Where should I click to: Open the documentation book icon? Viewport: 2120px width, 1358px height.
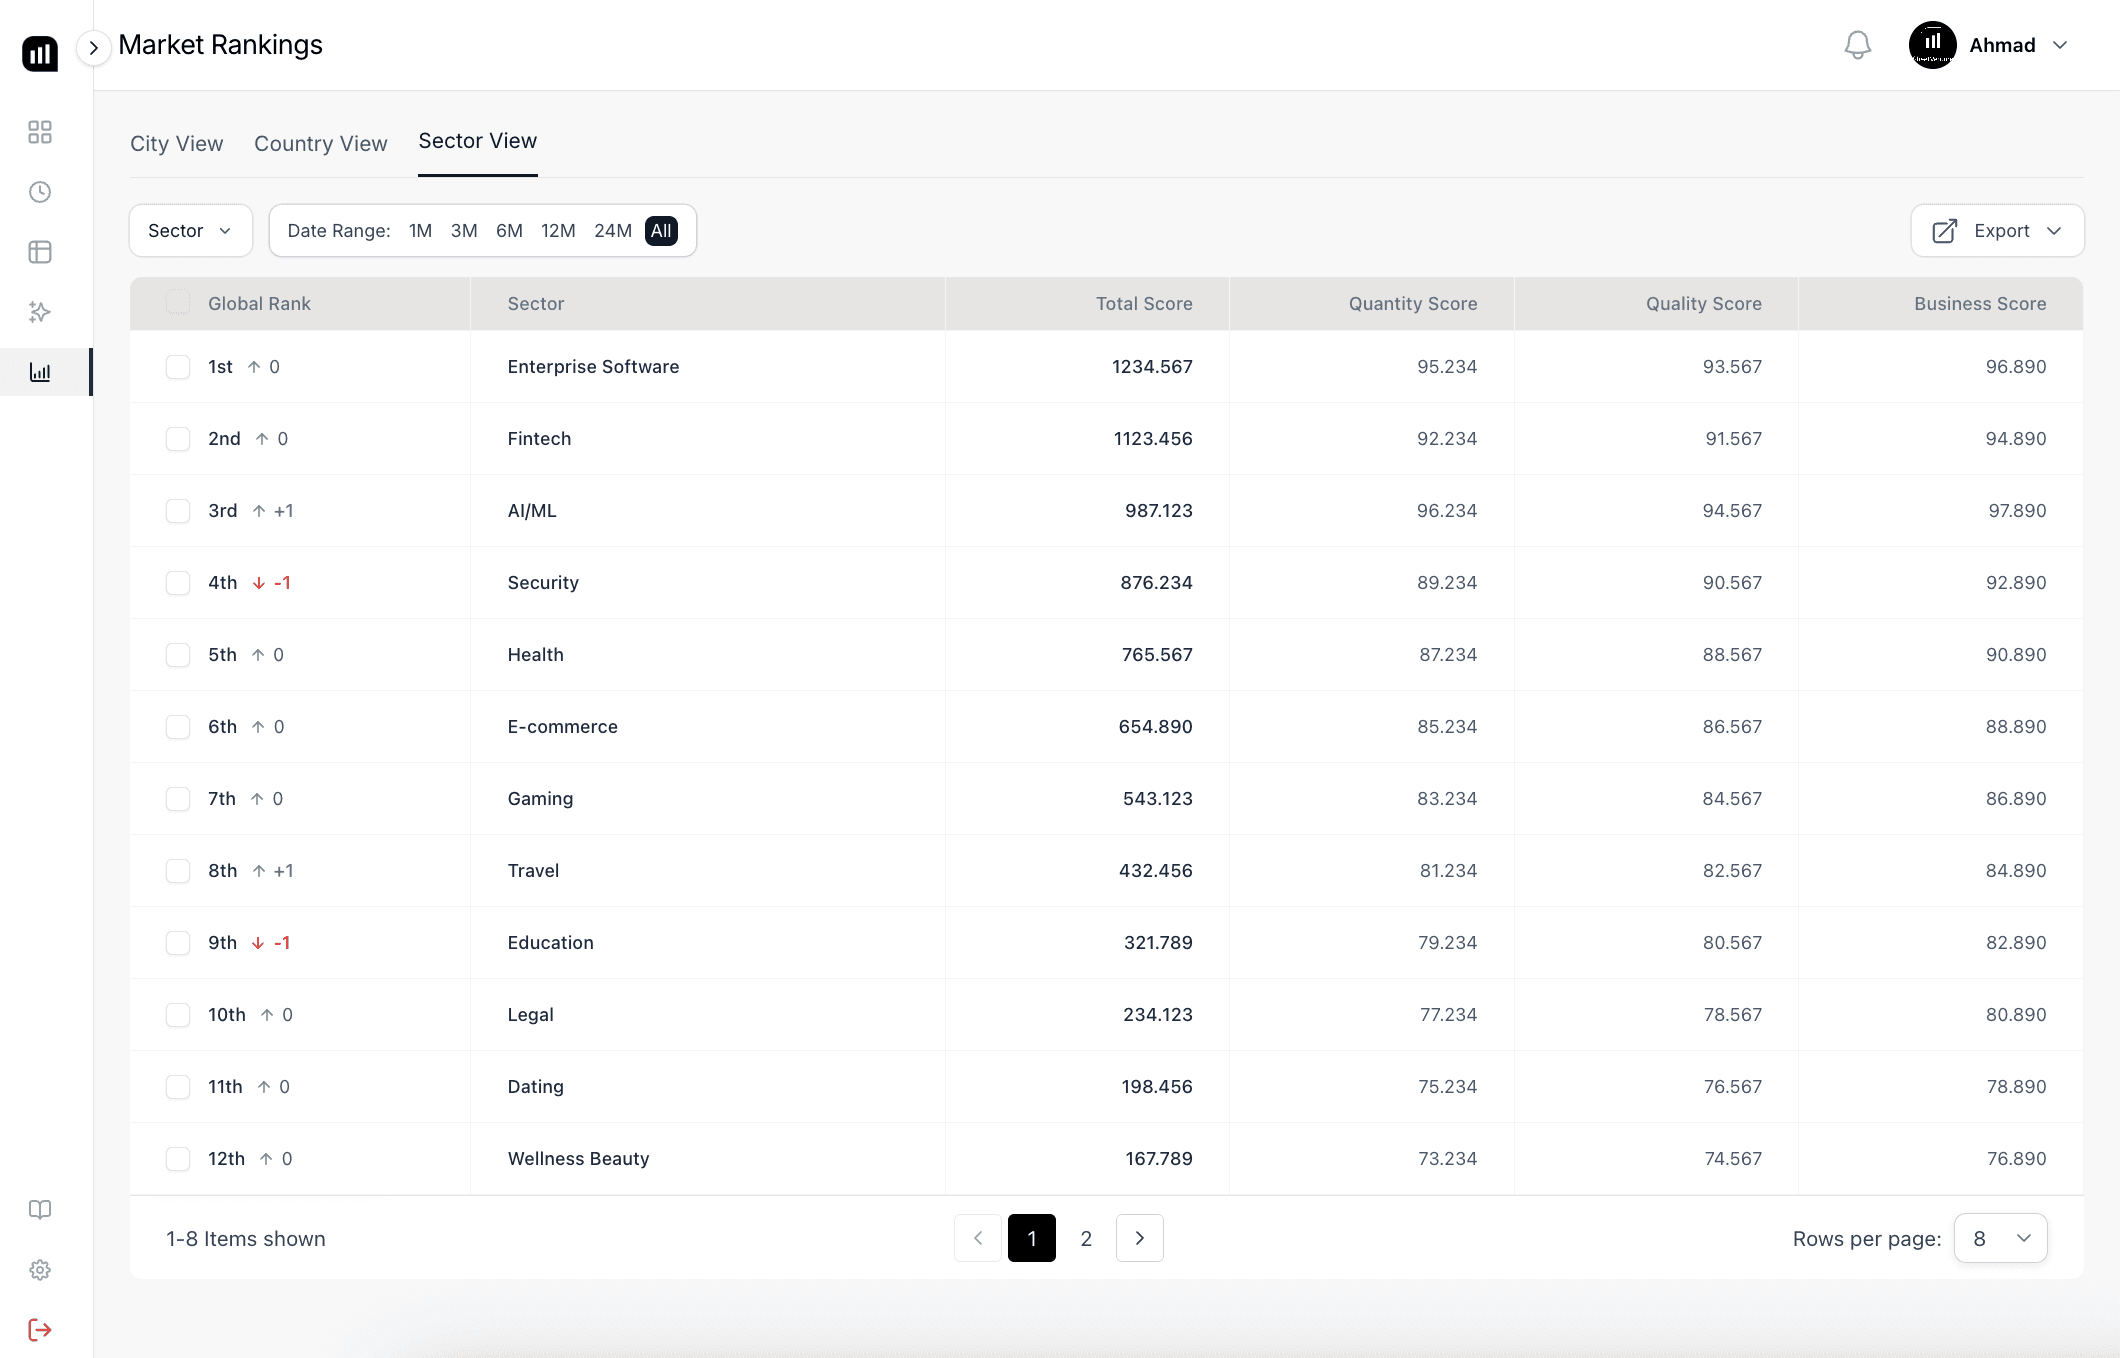pyautogui.click(x=40, y=1210)
